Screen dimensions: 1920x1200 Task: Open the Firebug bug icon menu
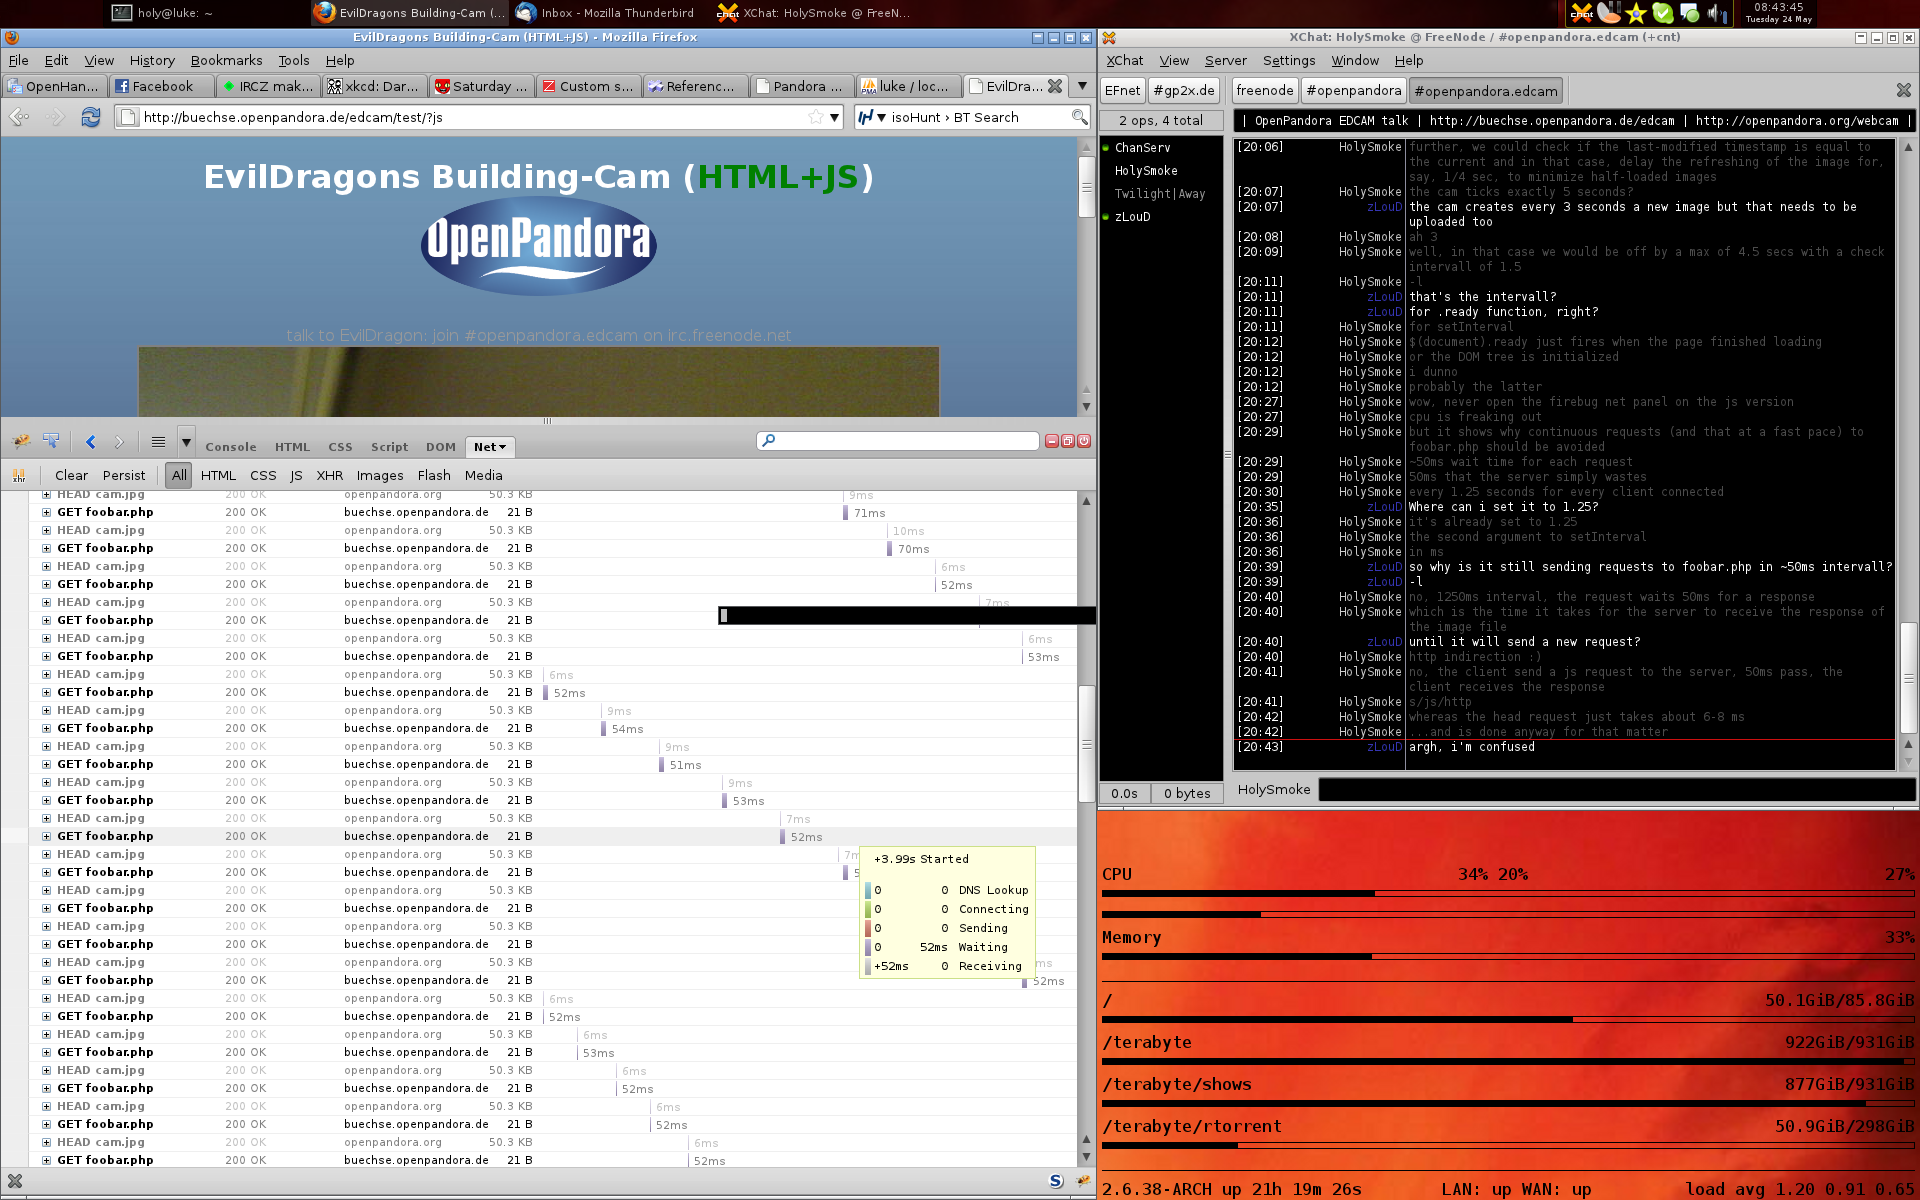[x=21, y=441]
